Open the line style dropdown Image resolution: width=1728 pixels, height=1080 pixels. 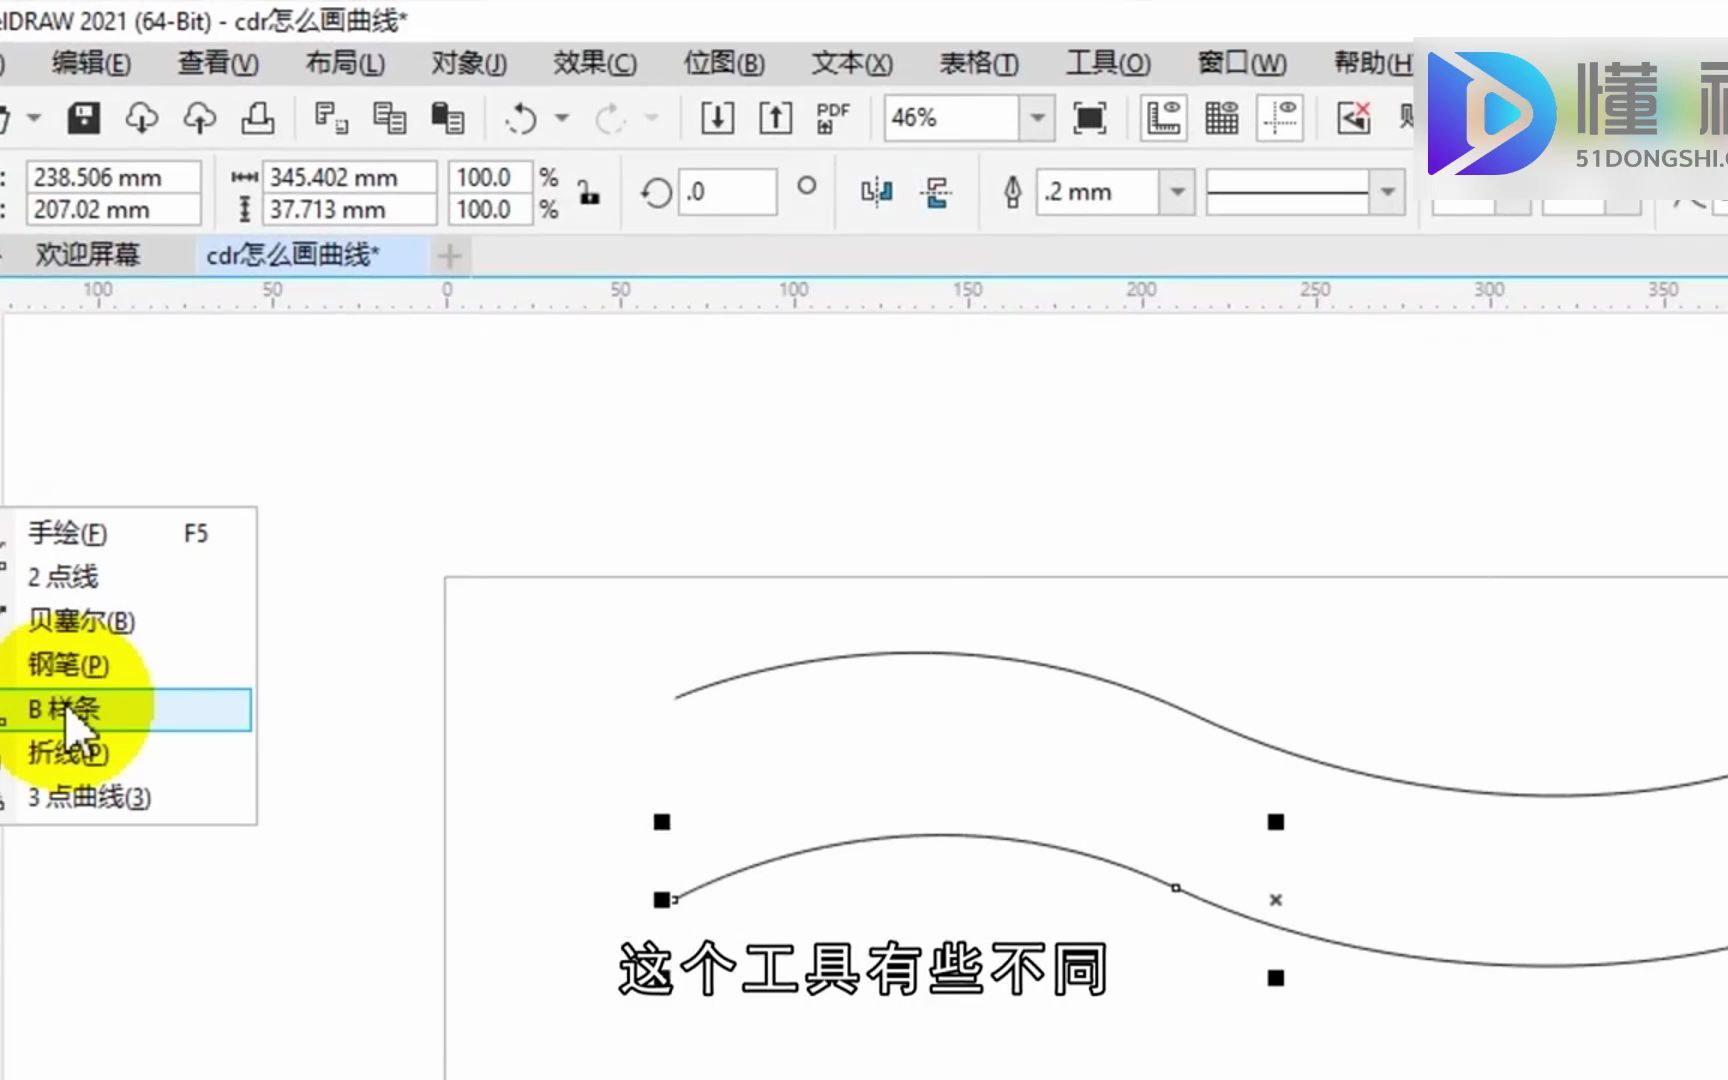tap(1387, 191)
